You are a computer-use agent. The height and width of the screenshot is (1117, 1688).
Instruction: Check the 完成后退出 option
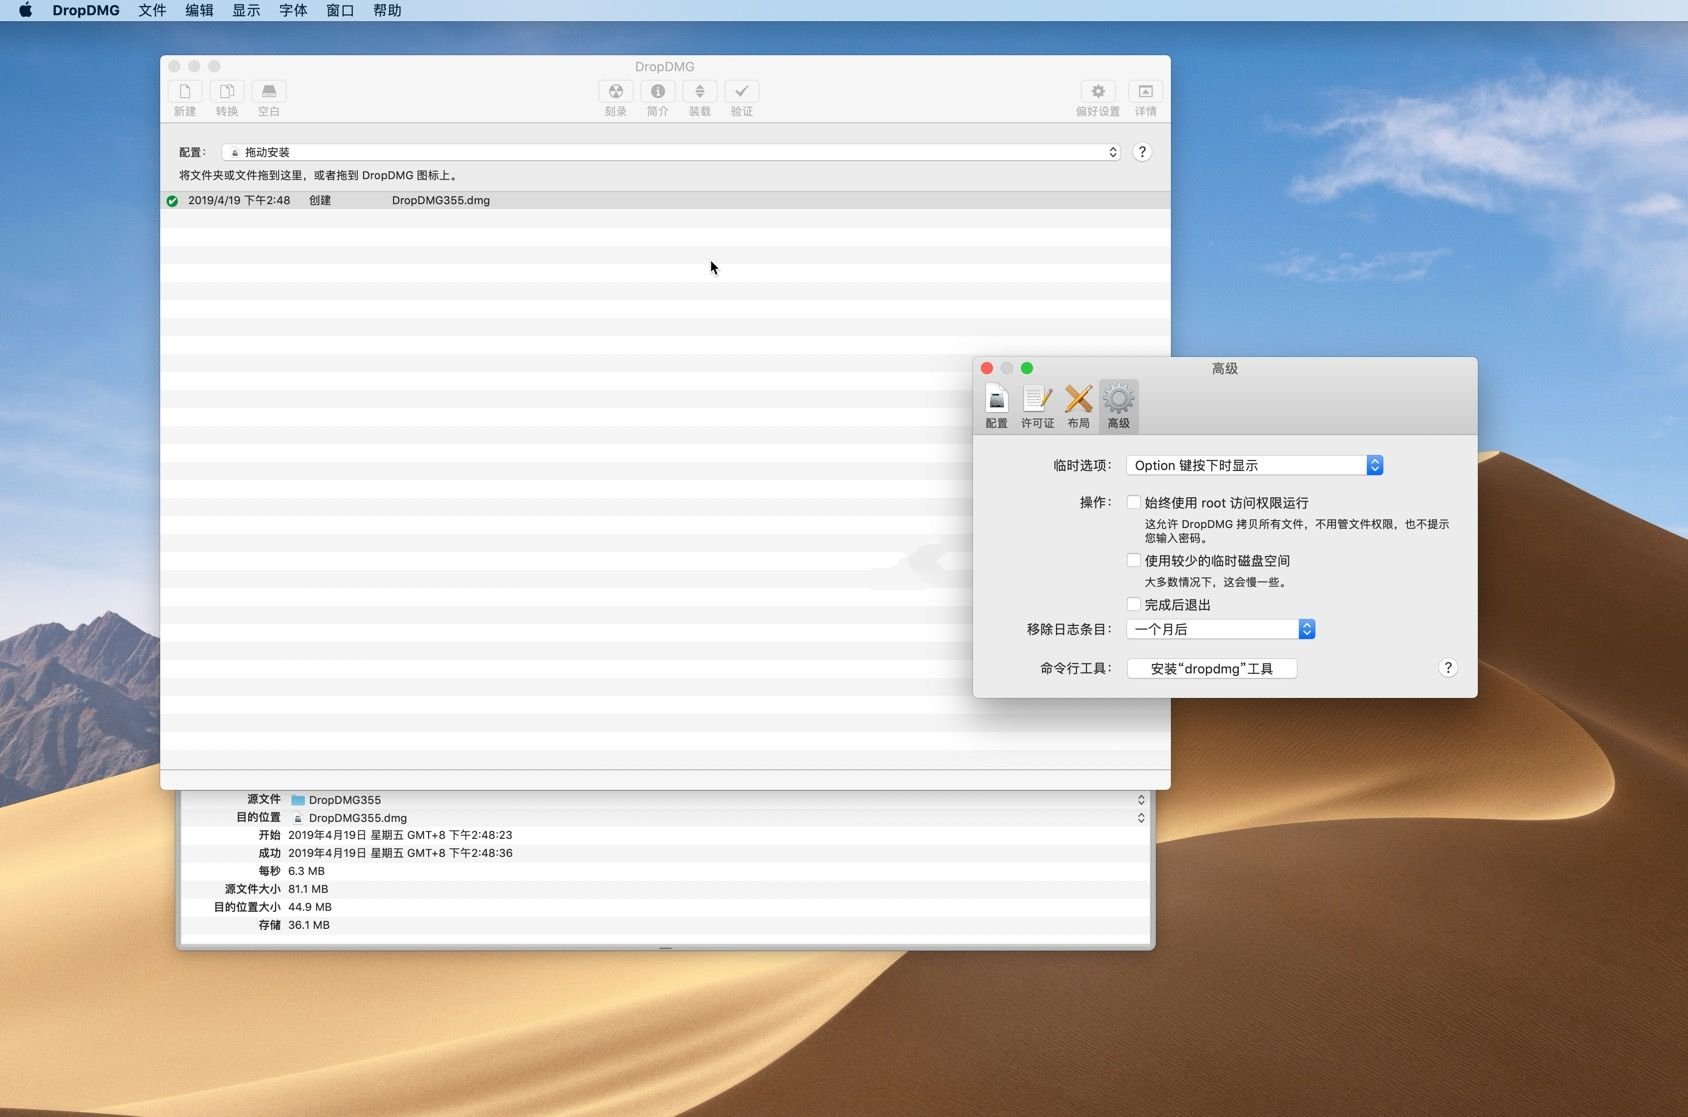tap(1134, 604)
